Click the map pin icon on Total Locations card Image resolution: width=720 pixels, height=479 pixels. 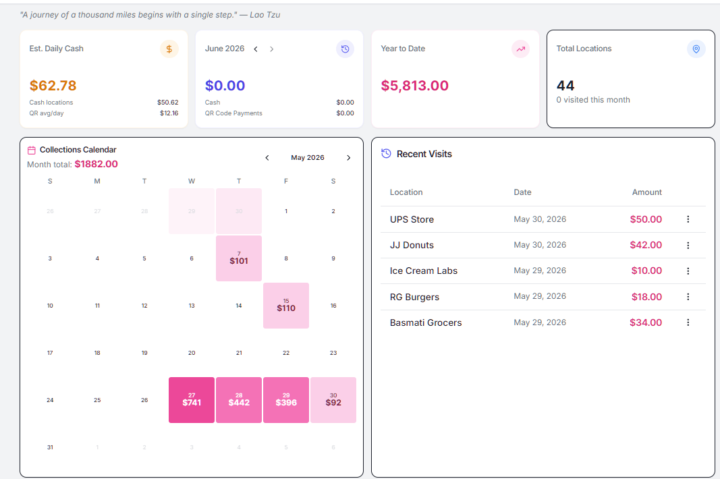pos(696,49)
